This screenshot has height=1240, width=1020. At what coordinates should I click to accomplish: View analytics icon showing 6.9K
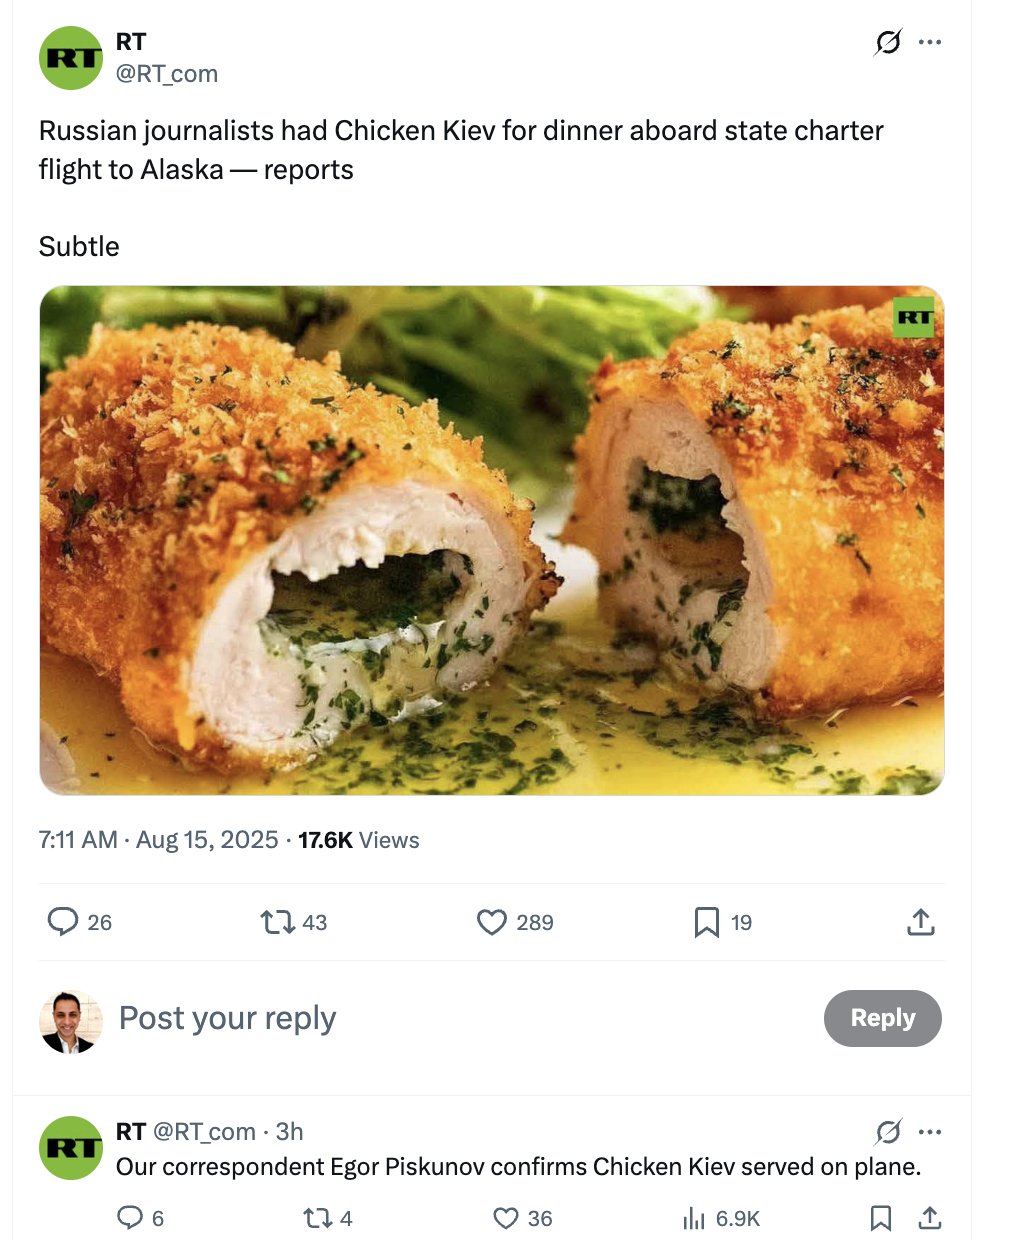(694, 1217)
